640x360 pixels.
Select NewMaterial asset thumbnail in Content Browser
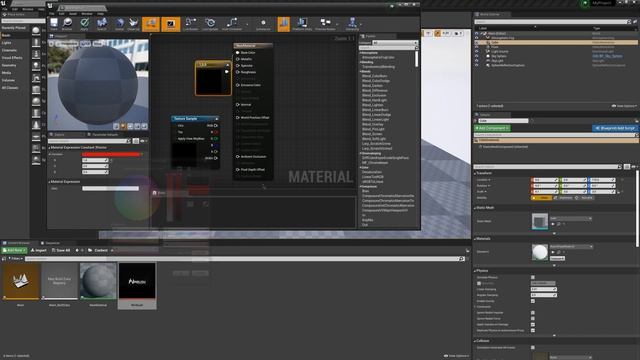(x=98, y=281)
